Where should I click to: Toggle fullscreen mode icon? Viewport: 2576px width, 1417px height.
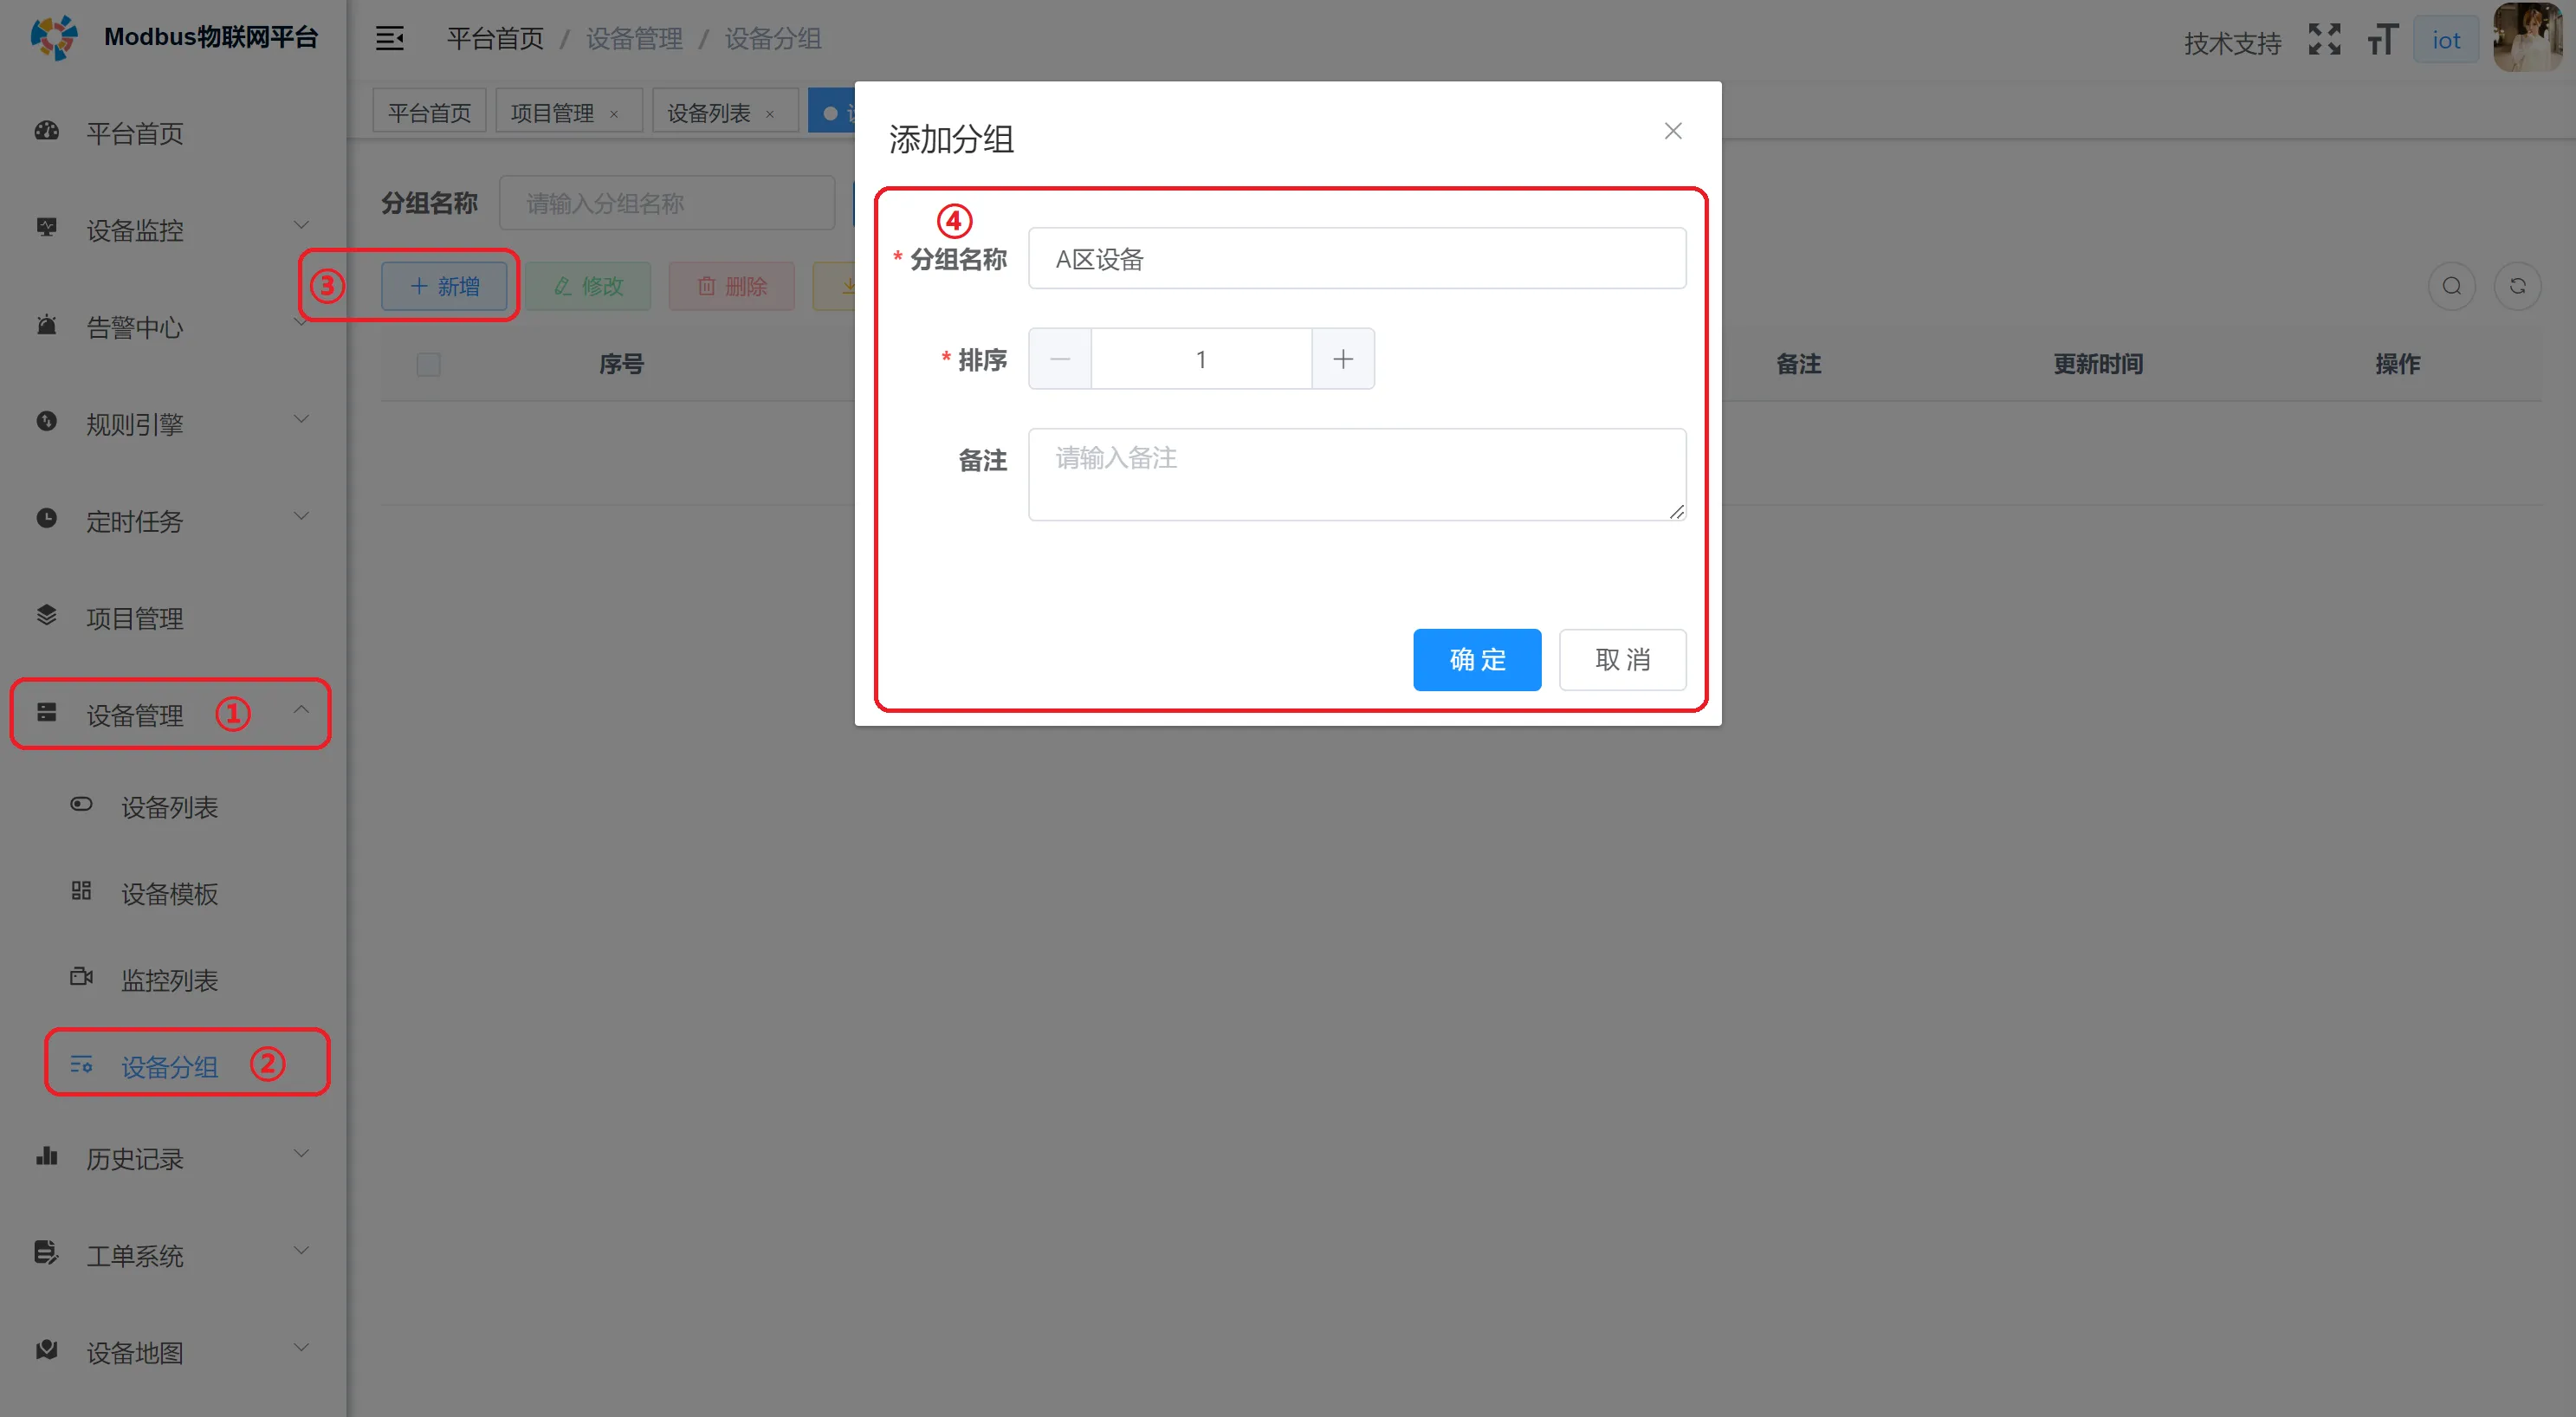pyautogui.click(x=2324, y=40)
